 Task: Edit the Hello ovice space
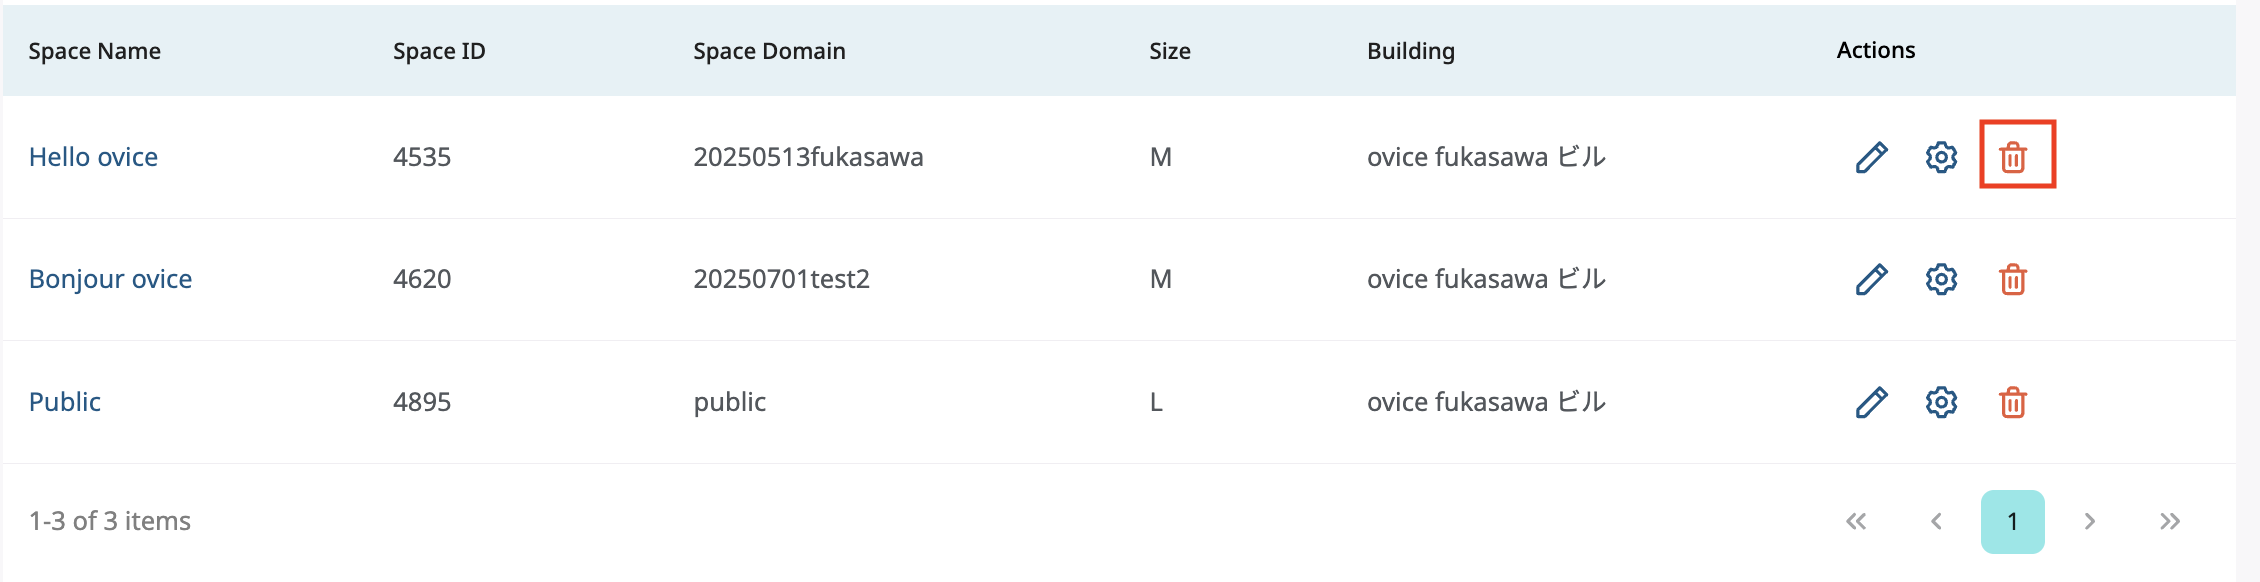(x=1871, y=157)
